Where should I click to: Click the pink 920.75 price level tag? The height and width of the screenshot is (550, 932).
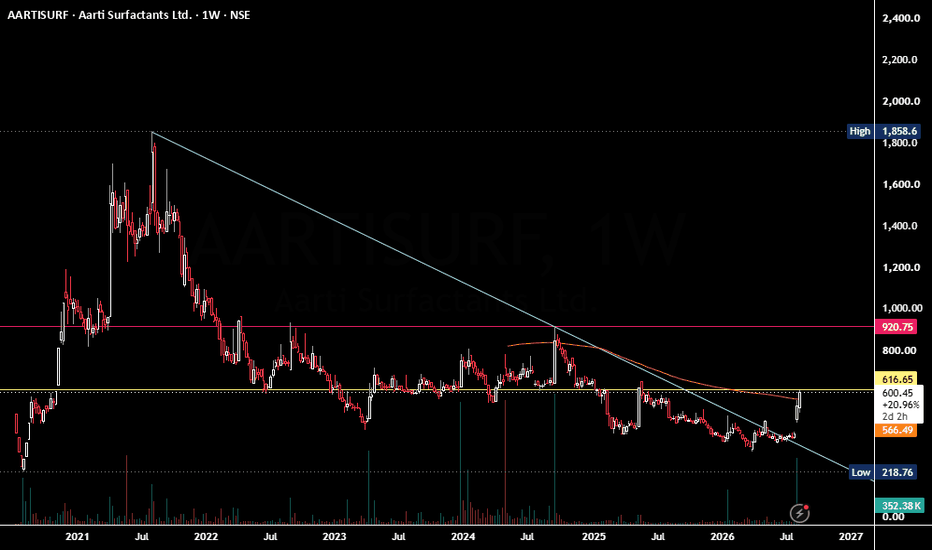pyautogui.click(x=897, y=326)
